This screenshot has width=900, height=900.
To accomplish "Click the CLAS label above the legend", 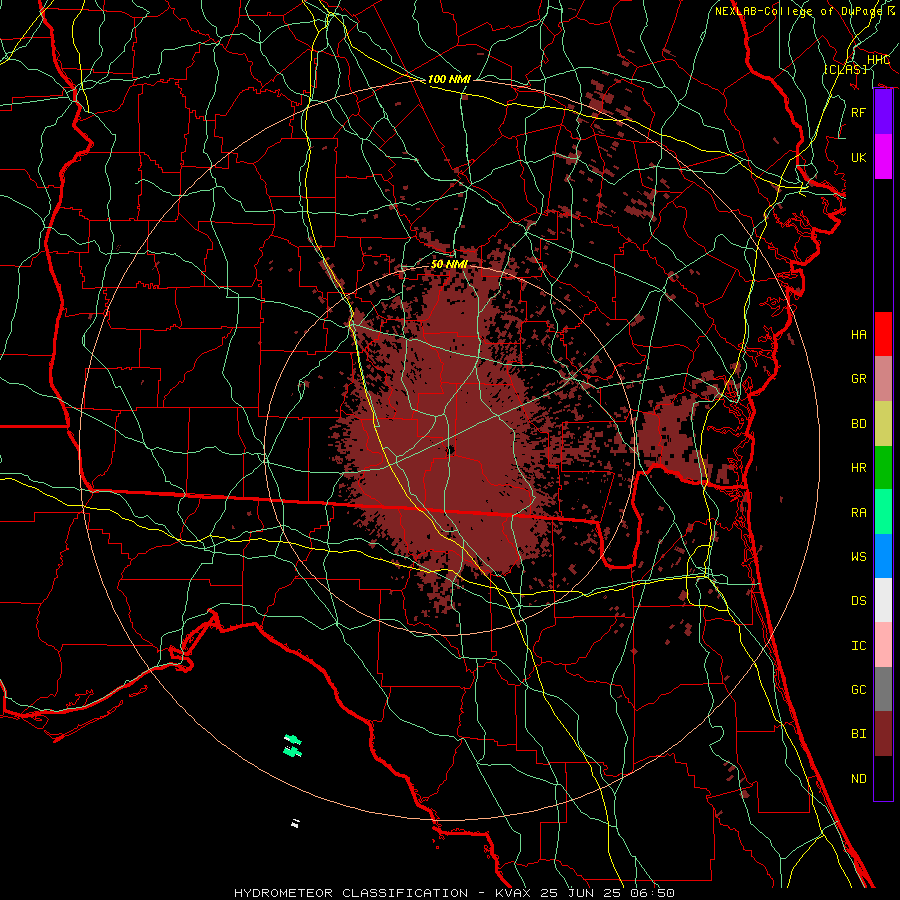I will [846, 69].
